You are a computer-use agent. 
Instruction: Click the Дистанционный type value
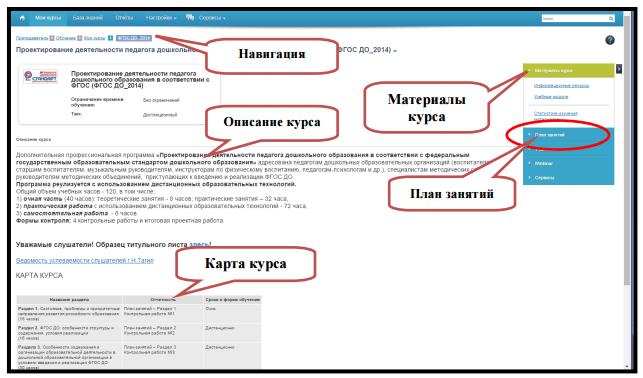tap(160, 115)
